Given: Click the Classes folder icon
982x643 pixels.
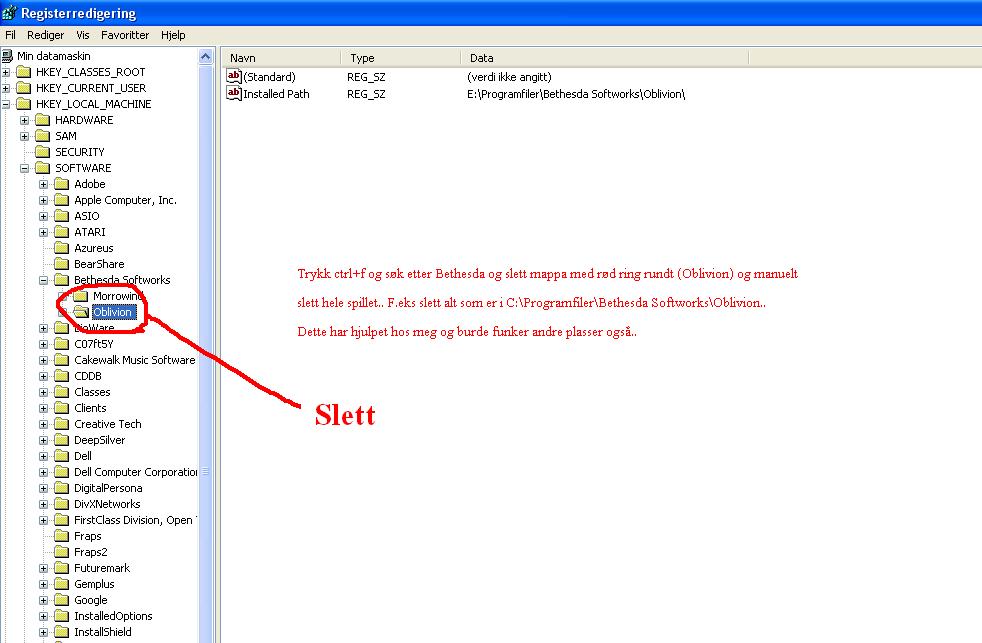Looking at the screenshot, I should pos(62,392).
